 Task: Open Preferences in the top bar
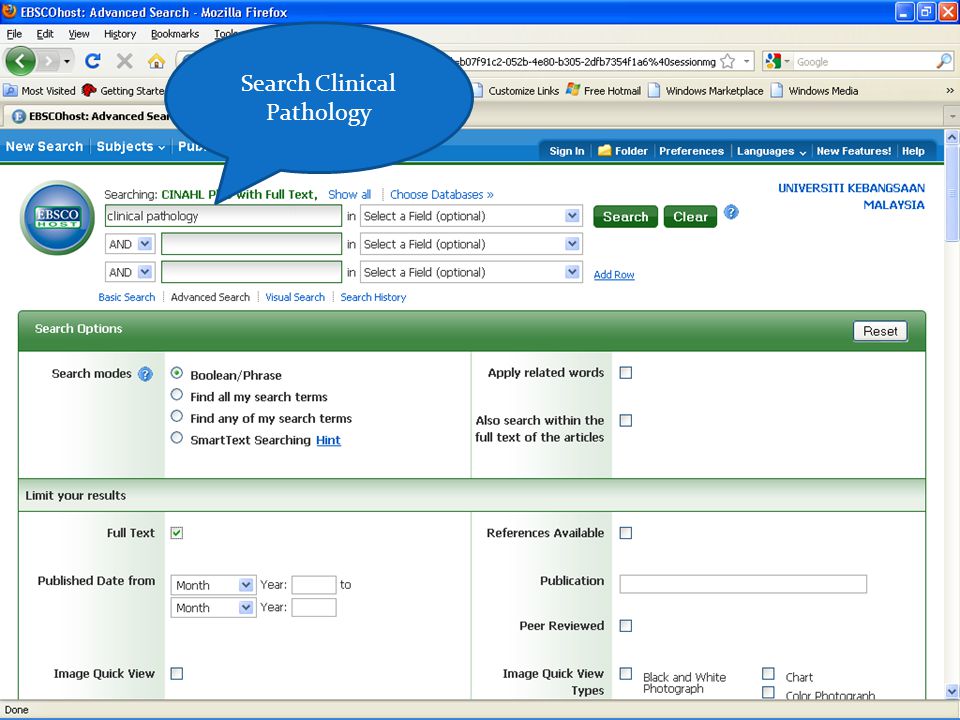pyautogui.click(x=691, y=151)
